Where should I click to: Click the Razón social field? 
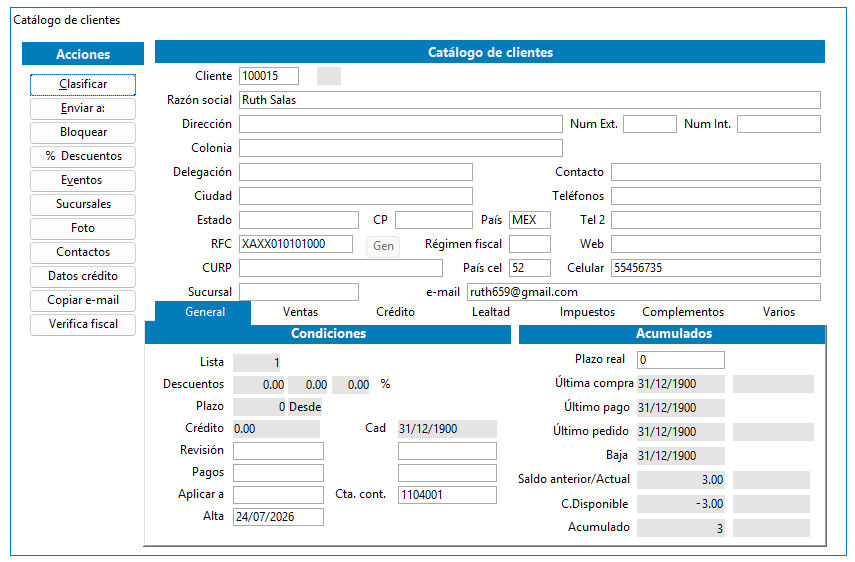(x=529, y=100)
